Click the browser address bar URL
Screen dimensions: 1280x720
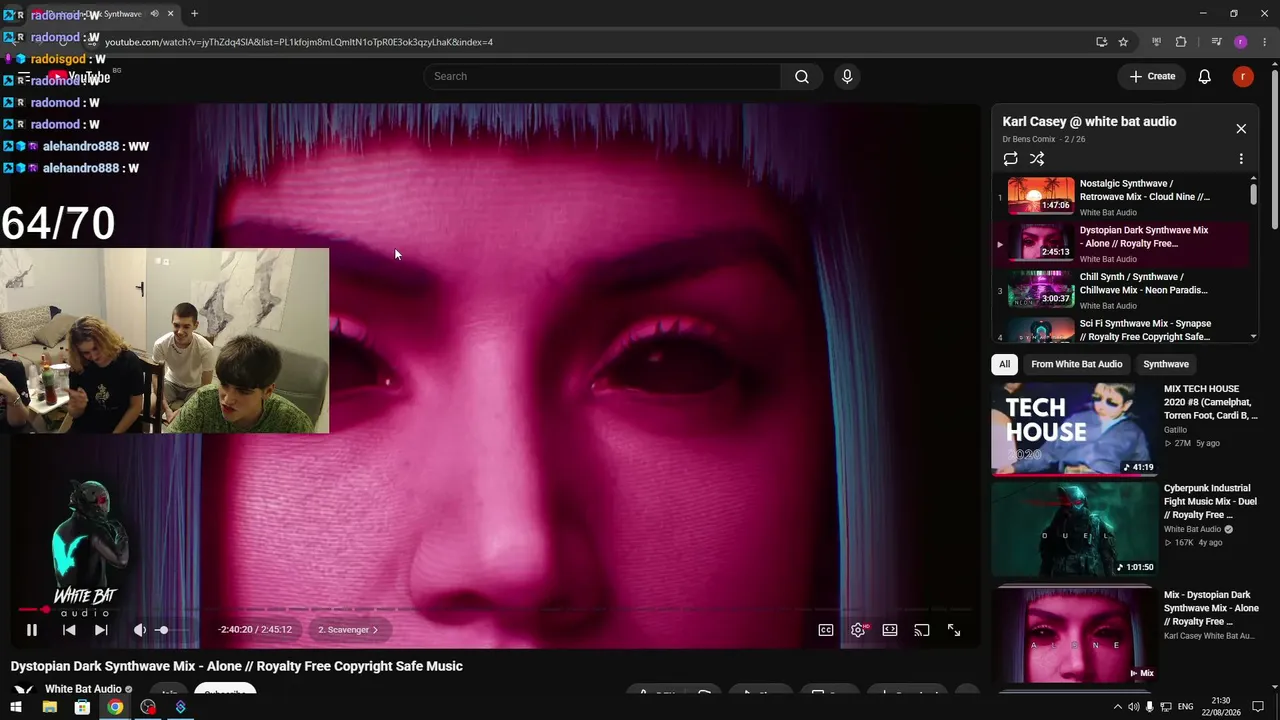click(299, 42)
